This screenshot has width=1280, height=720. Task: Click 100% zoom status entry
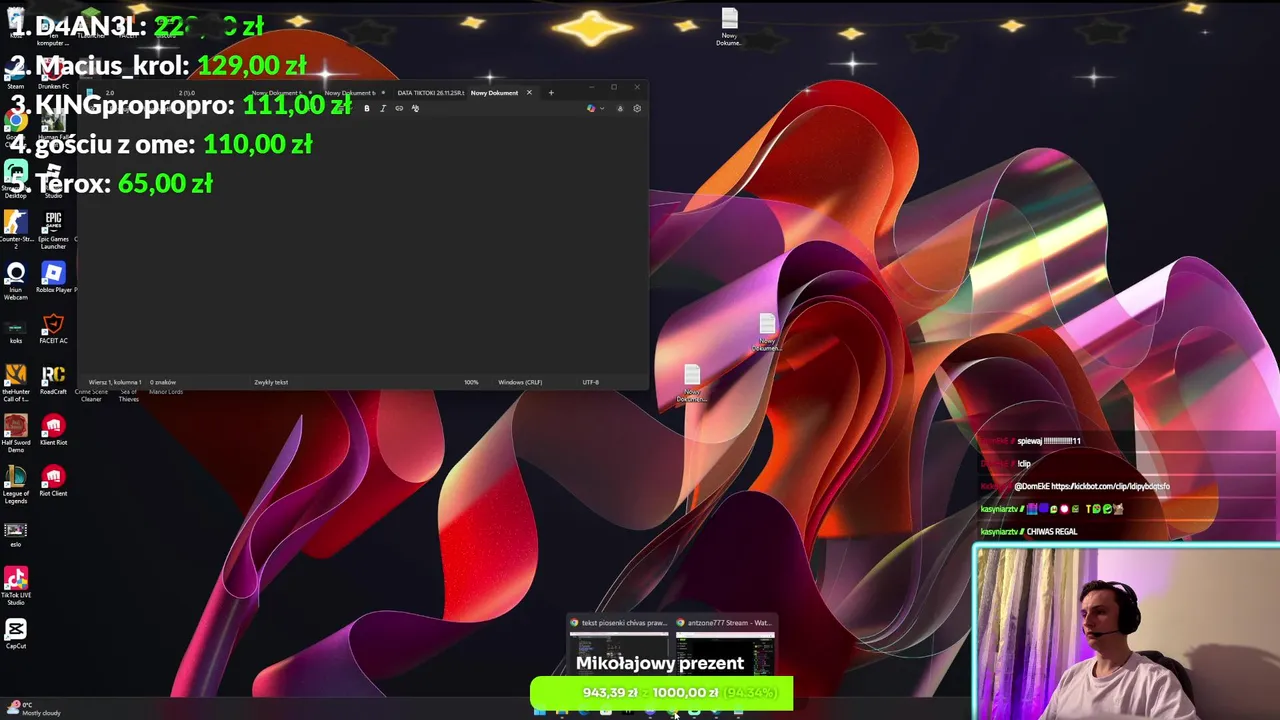pos(471,382)
